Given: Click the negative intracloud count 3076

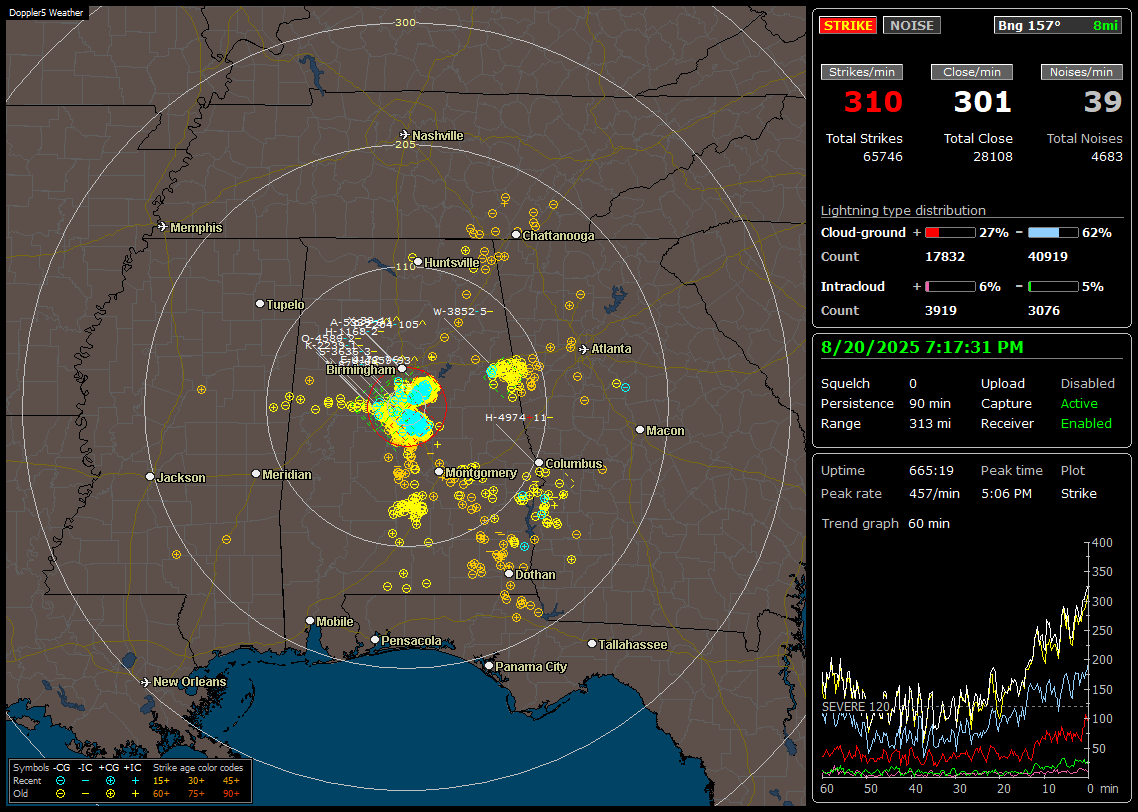Looking at the screenshot, I should point(1044,311).
